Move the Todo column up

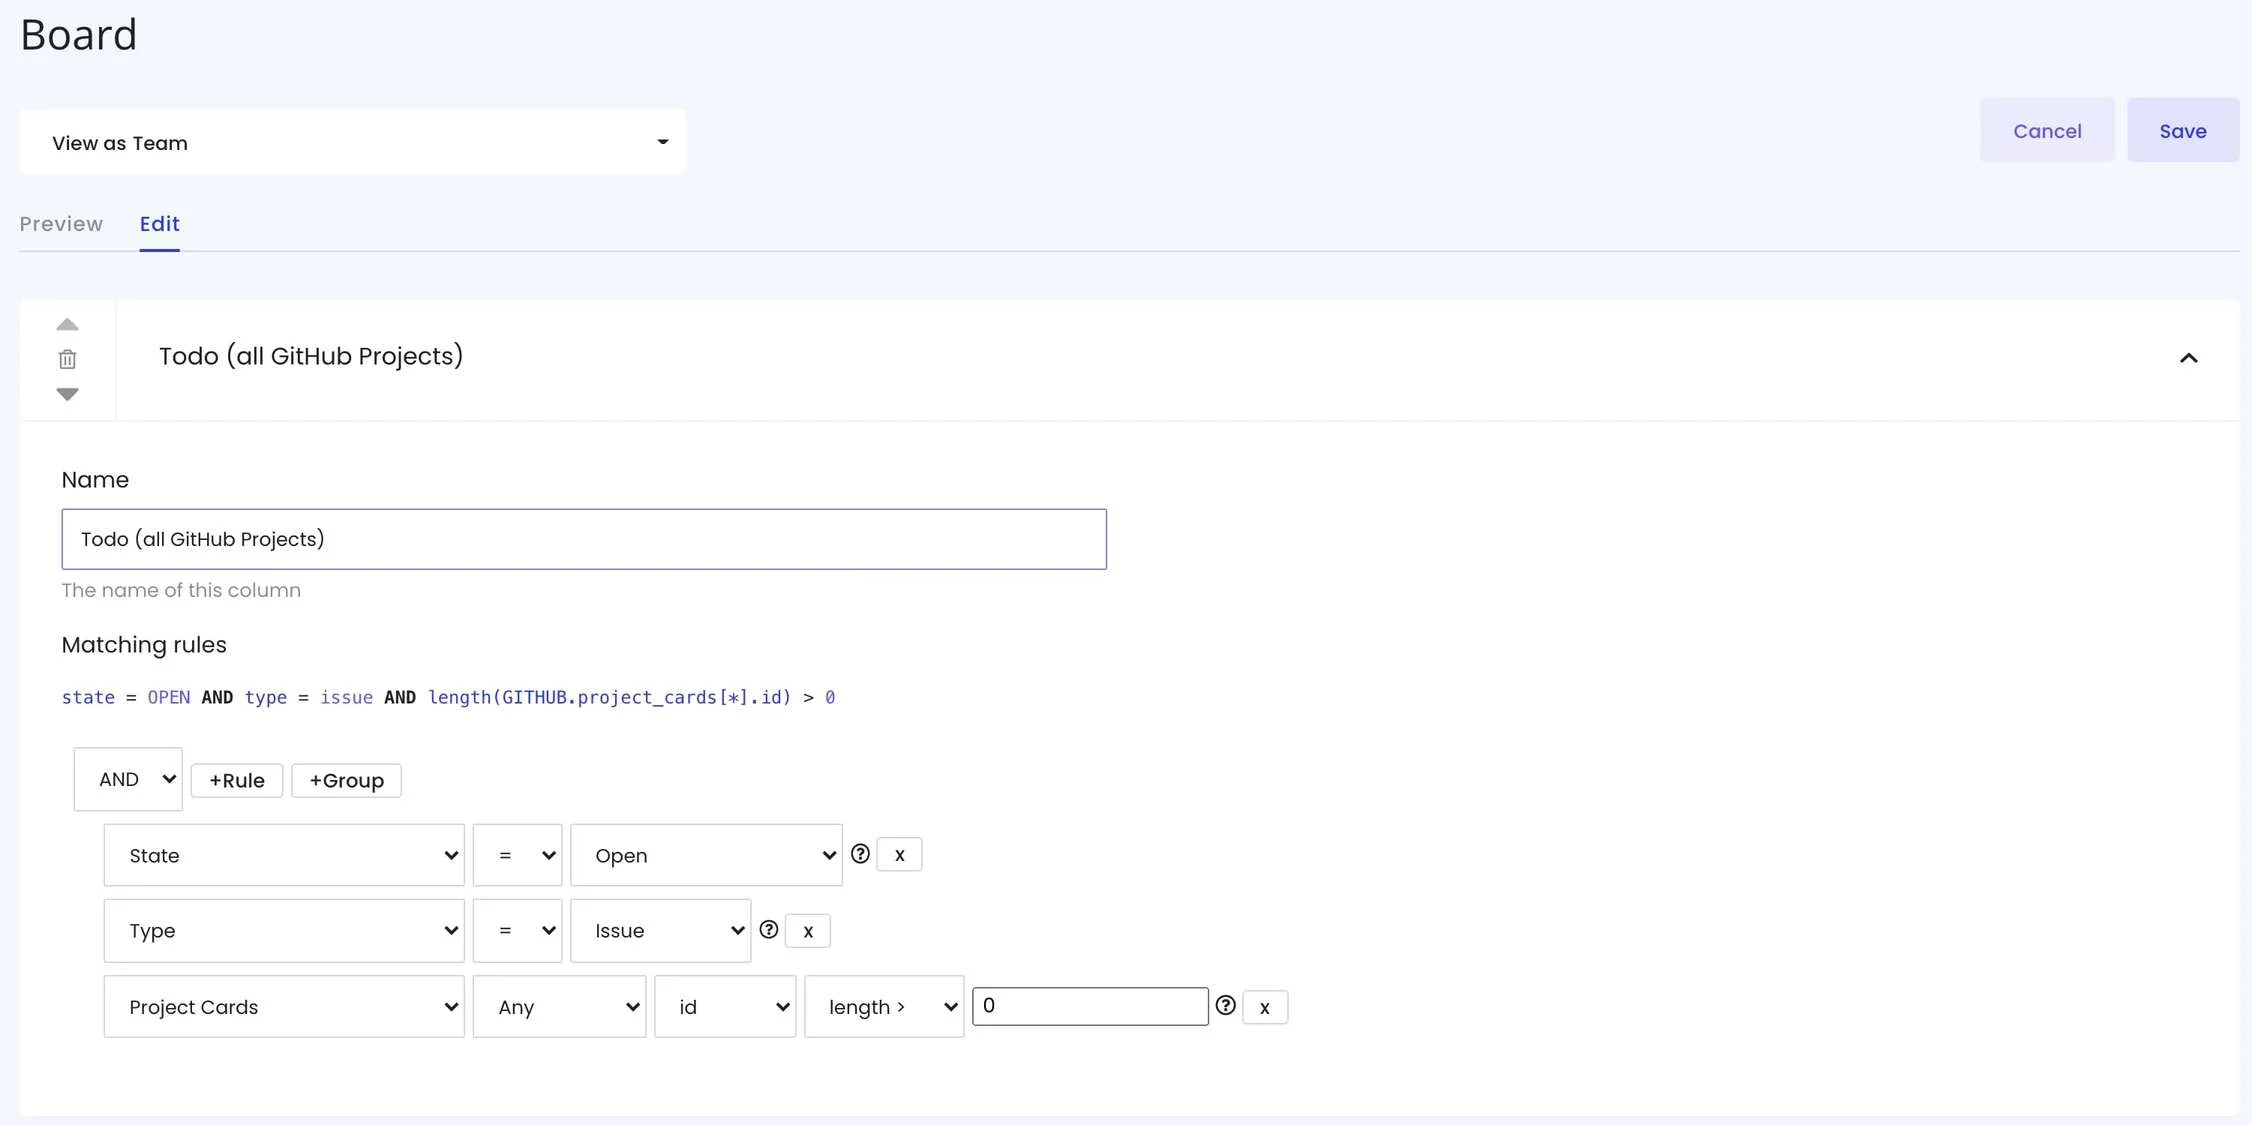67,324
